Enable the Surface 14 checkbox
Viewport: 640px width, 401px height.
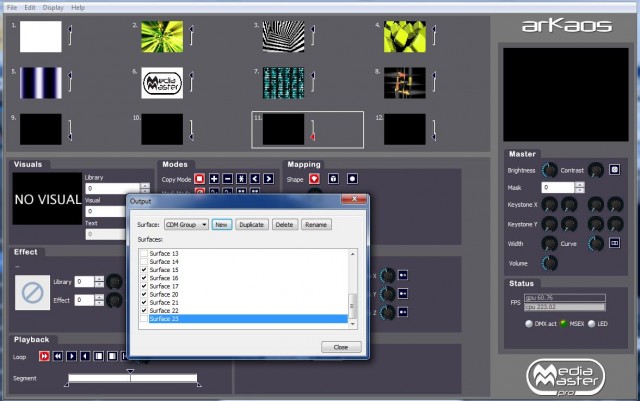click(x=144, y=262)
